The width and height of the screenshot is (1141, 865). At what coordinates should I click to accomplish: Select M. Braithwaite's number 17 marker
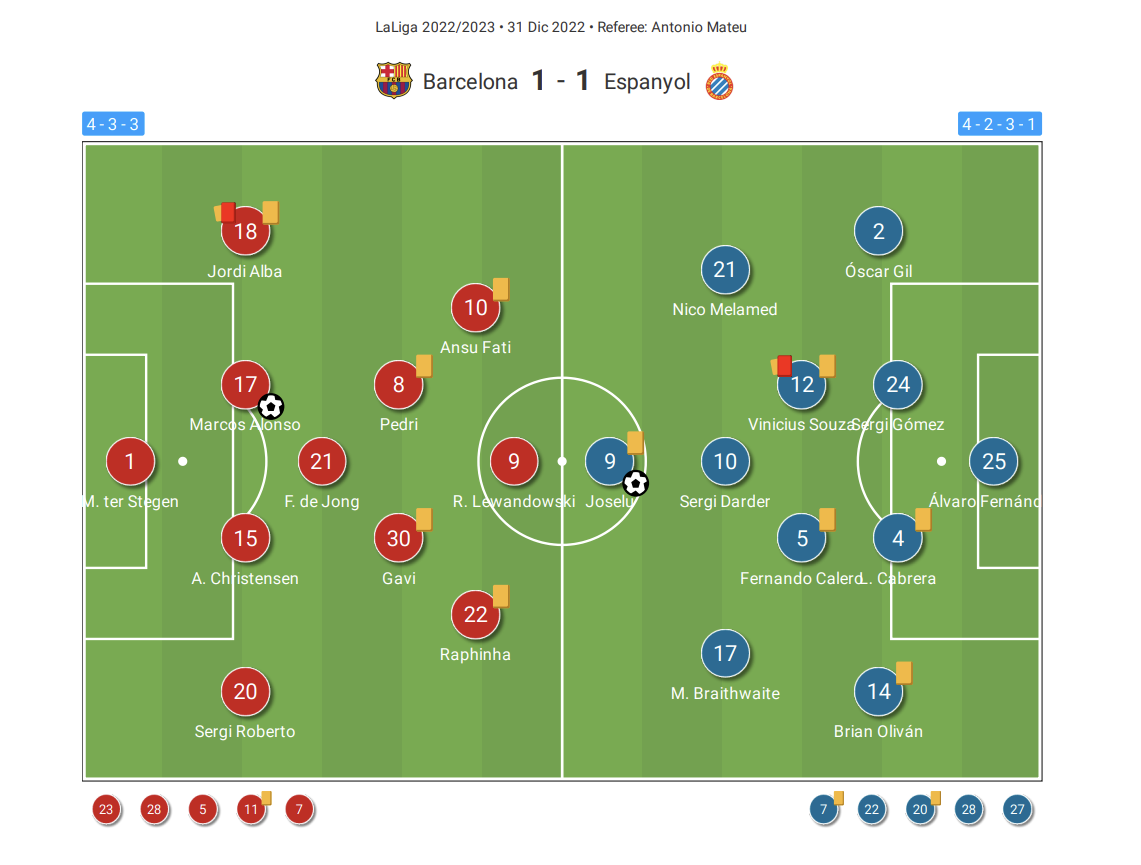pyautogui.click(x=725, y=653)
